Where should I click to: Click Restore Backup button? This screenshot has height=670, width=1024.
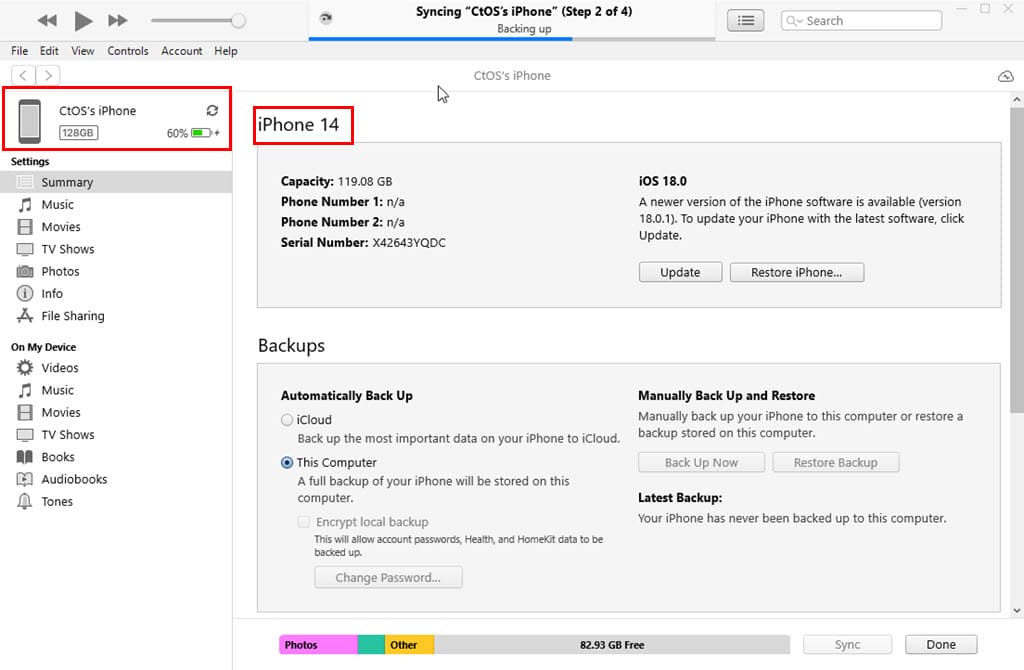pyautogui.click(x=836, y=462)
